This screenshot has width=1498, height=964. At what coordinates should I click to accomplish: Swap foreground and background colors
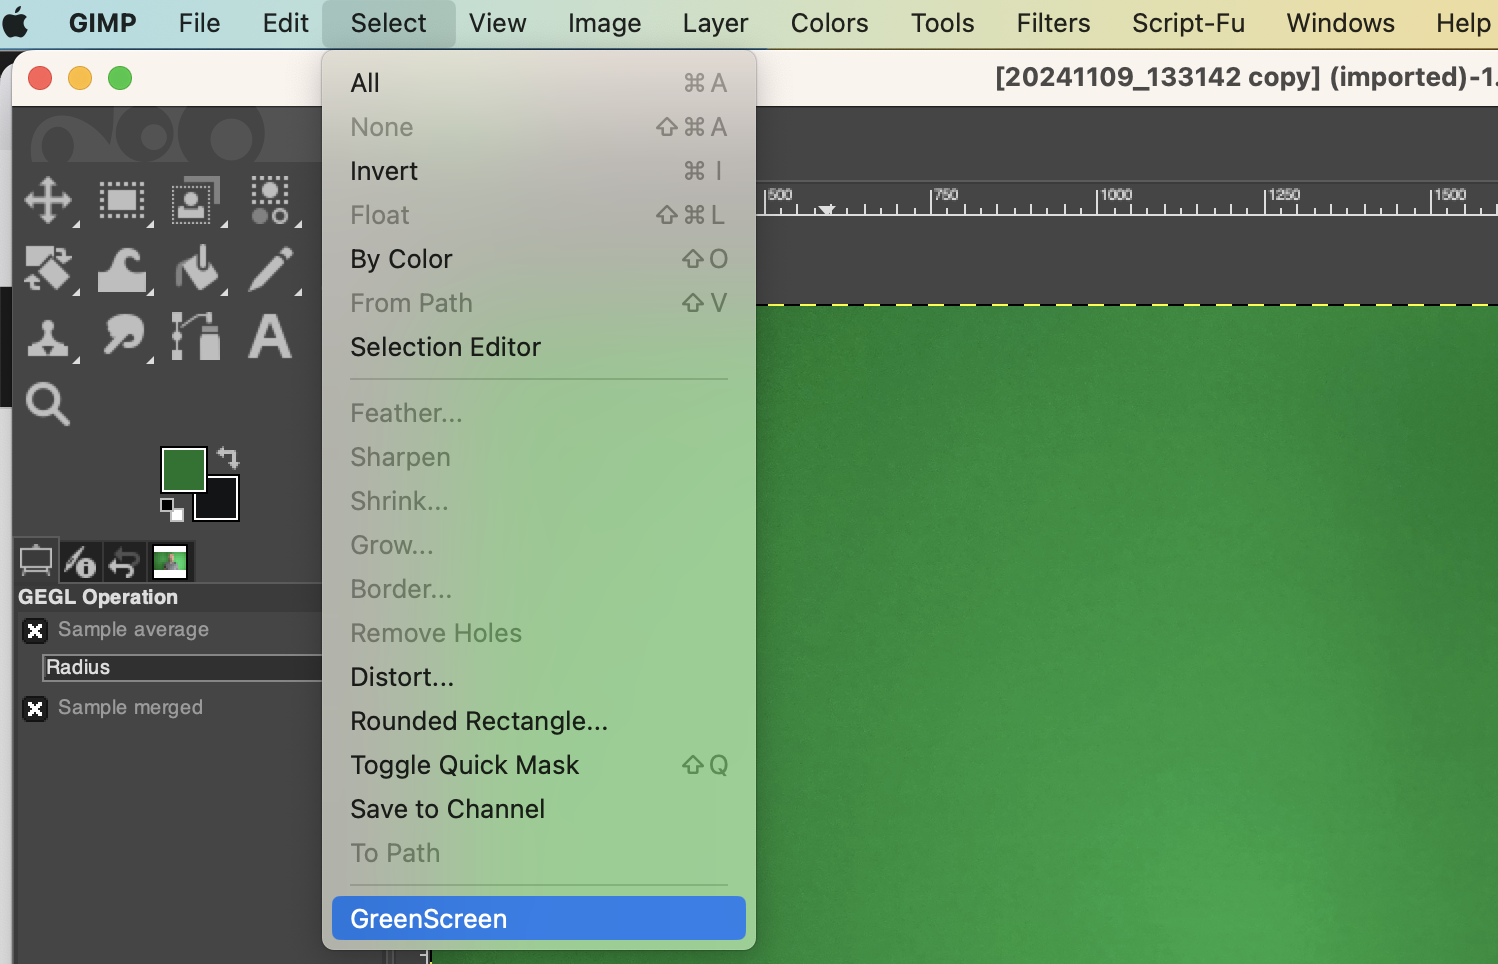229,457
